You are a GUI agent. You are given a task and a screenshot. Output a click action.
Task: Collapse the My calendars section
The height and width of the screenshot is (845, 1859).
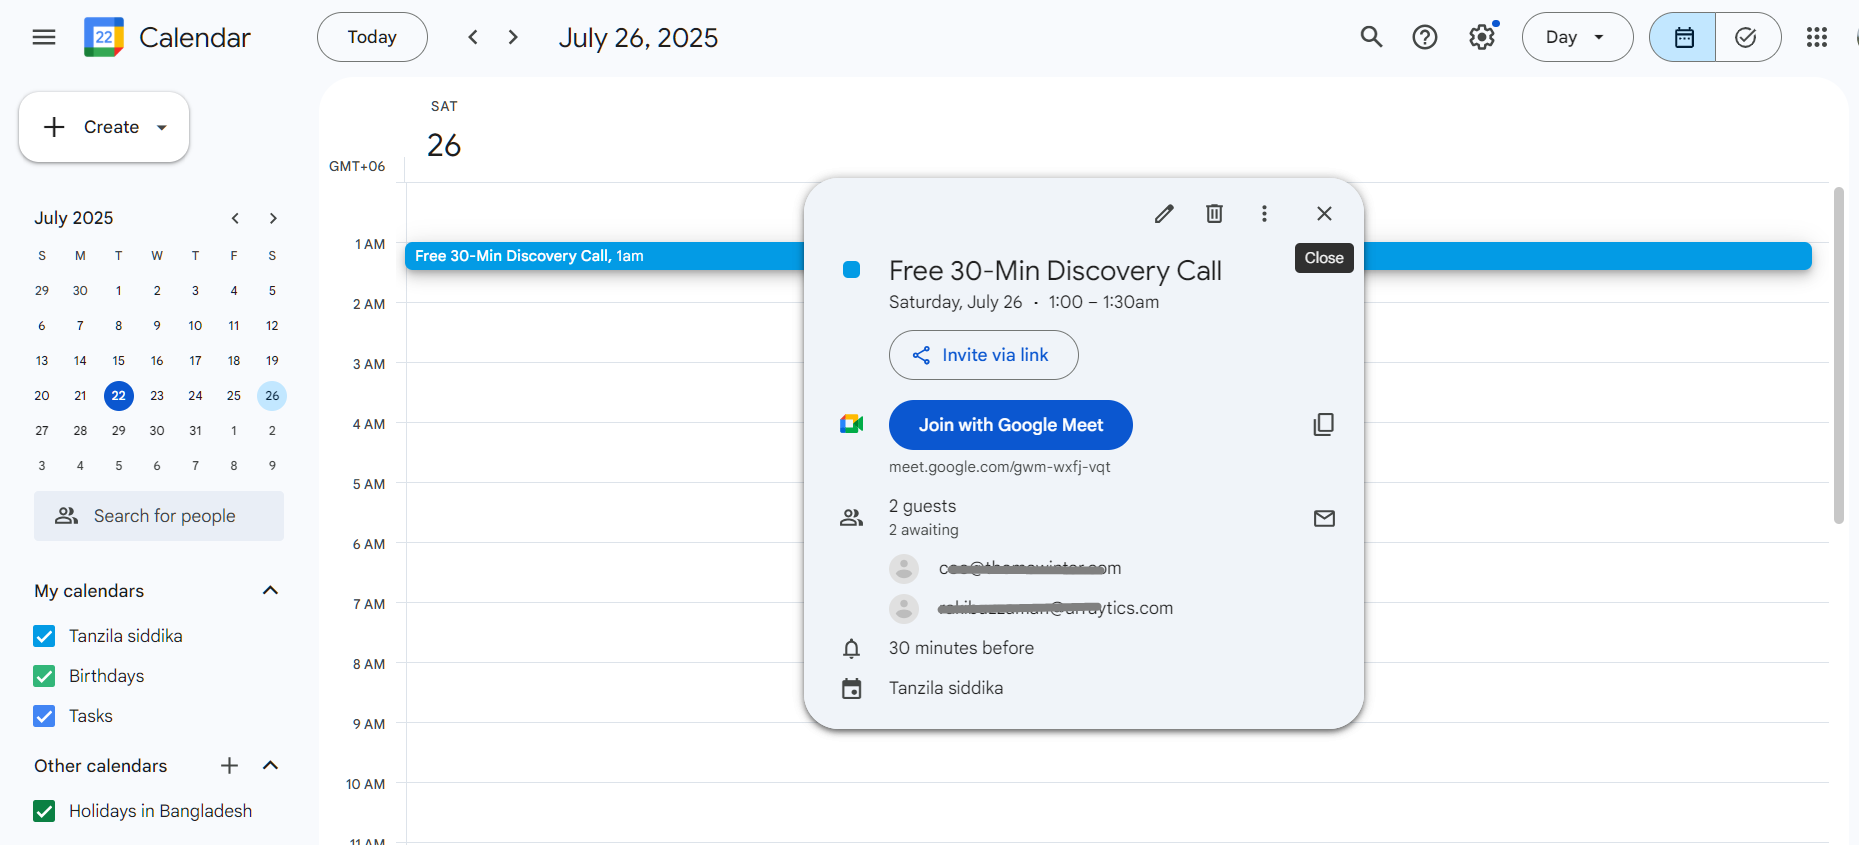coord(270,591)
